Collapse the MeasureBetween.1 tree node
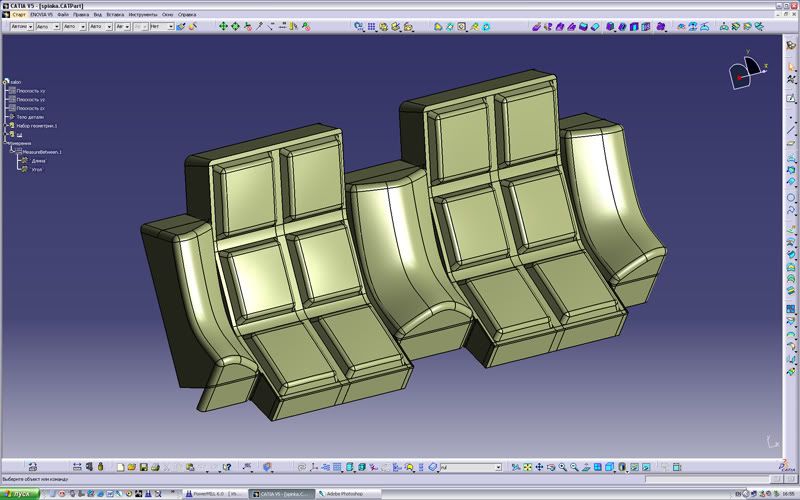Screen dimensions: 800x500 tap(13, 152)
